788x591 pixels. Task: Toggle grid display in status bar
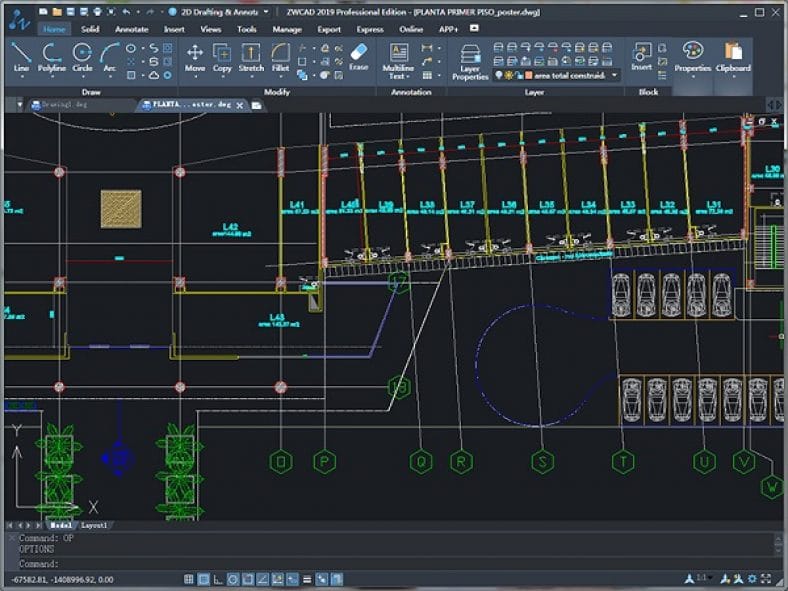tap(203, 579)
